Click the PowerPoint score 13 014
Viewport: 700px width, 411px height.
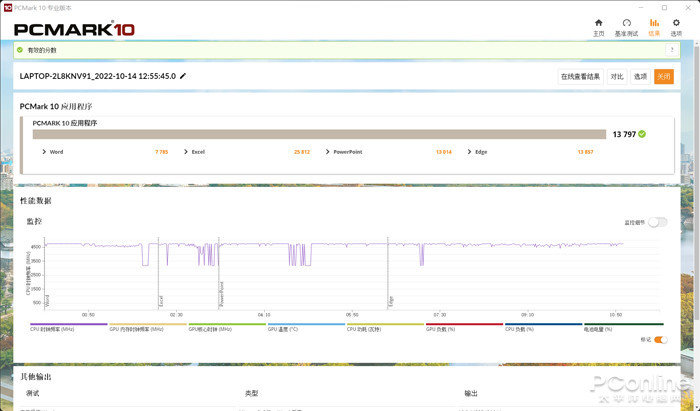(x=444, y=152)
